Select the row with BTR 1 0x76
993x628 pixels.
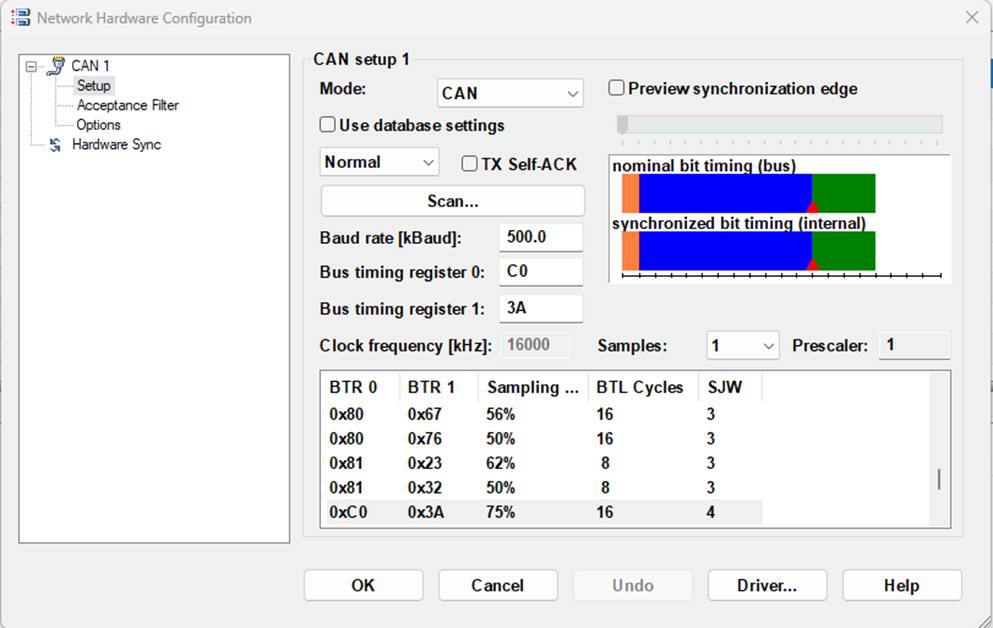[x=545, y=439]
